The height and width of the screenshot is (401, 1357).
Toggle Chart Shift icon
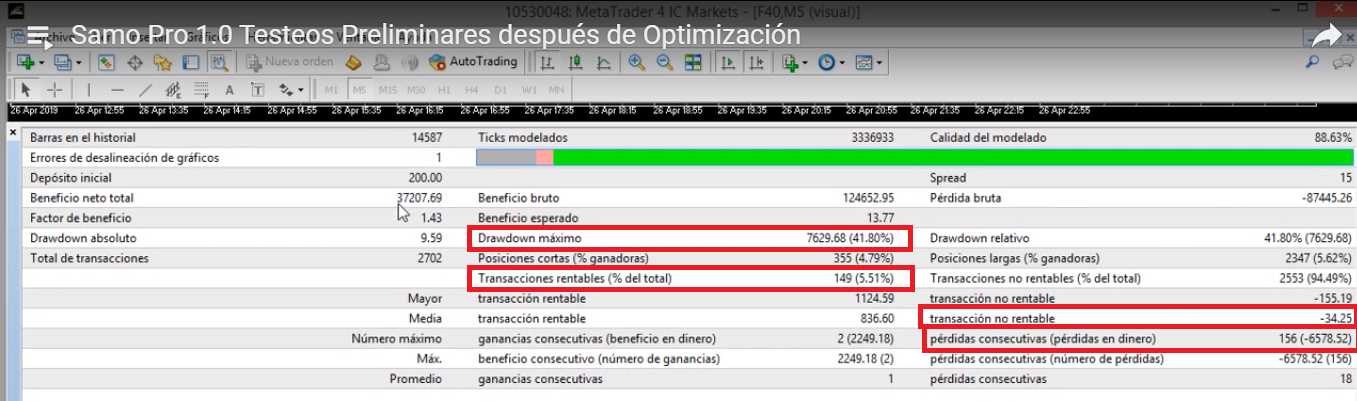pyautogui.click(x=756, y=62)
